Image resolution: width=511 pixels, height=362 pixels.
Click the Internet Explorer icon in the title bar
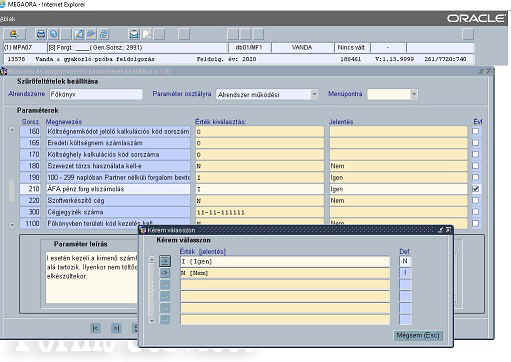click(x=3, y=4)
